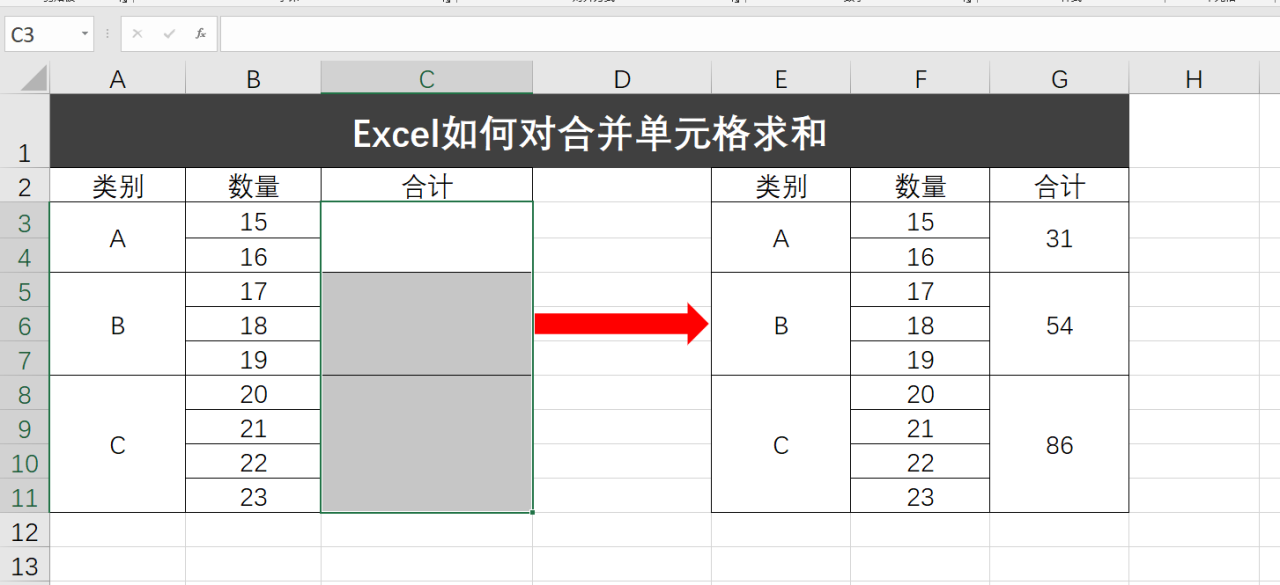The width and height of the screenshot is (1280, 585).
Task: Click the Insert Function fx icon
Action: pos(200,34)
